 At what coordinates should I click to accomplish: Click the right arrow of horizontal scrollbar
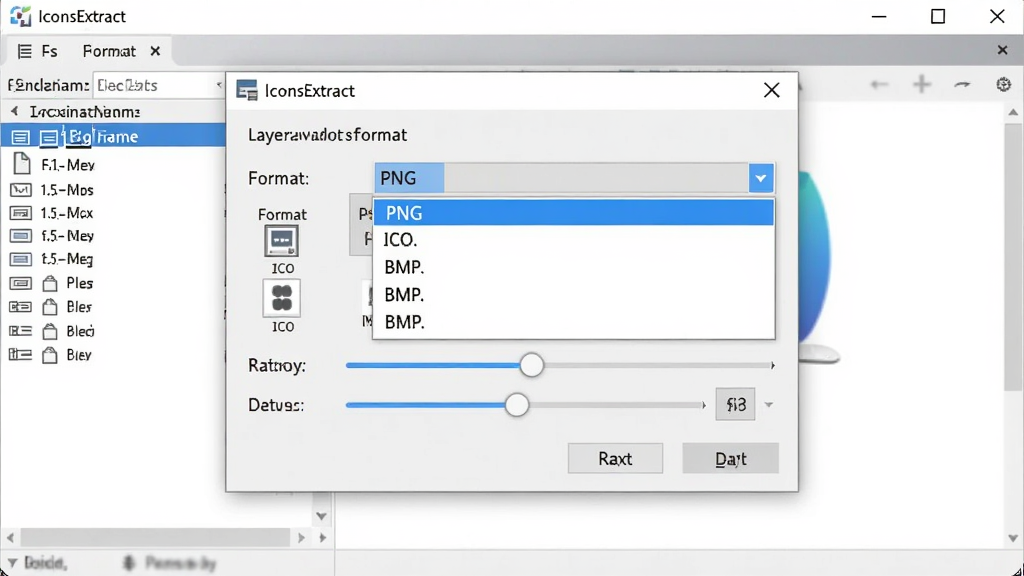coord(301,537)
